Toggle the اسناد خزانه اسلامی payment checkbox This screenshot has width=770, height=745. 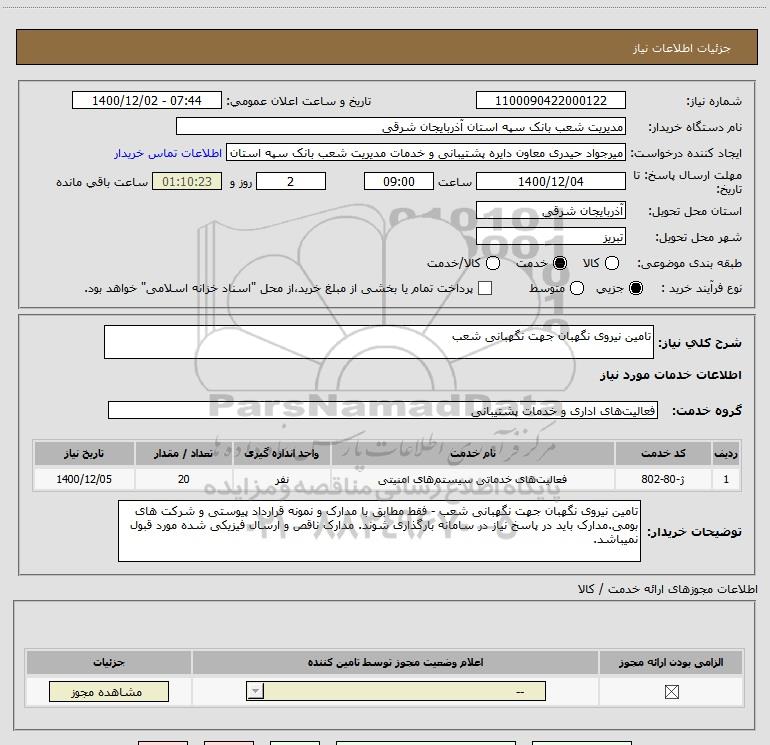(x=485, y=288)
